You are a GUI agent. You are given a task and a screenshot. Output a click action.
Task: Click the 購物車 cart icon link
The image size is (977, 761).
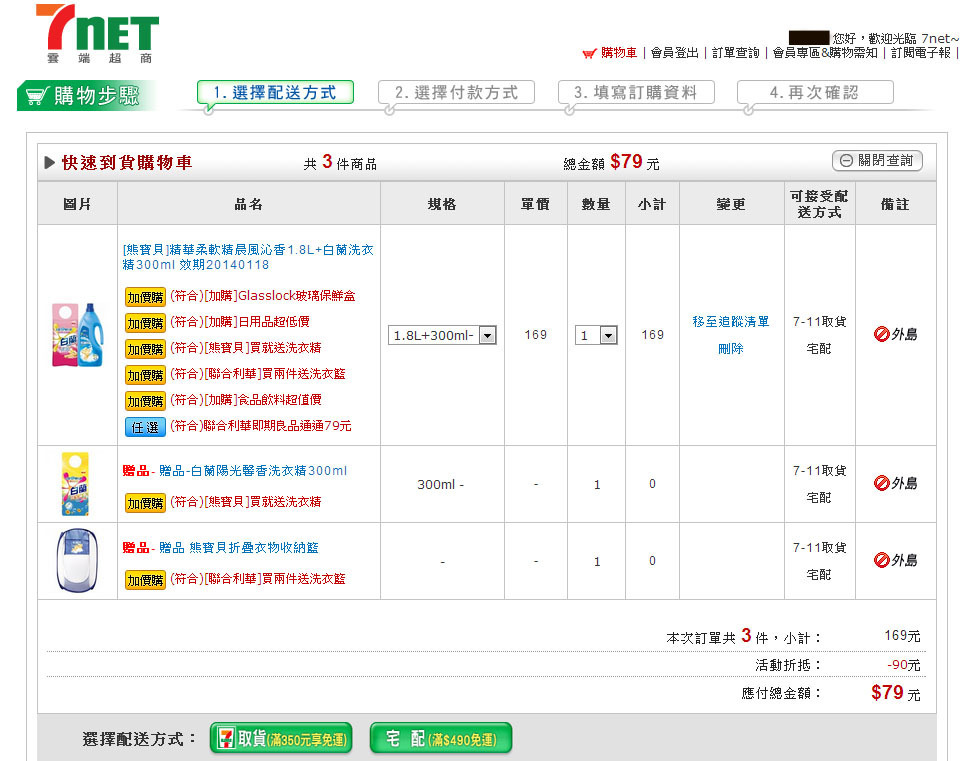point(609,53)
